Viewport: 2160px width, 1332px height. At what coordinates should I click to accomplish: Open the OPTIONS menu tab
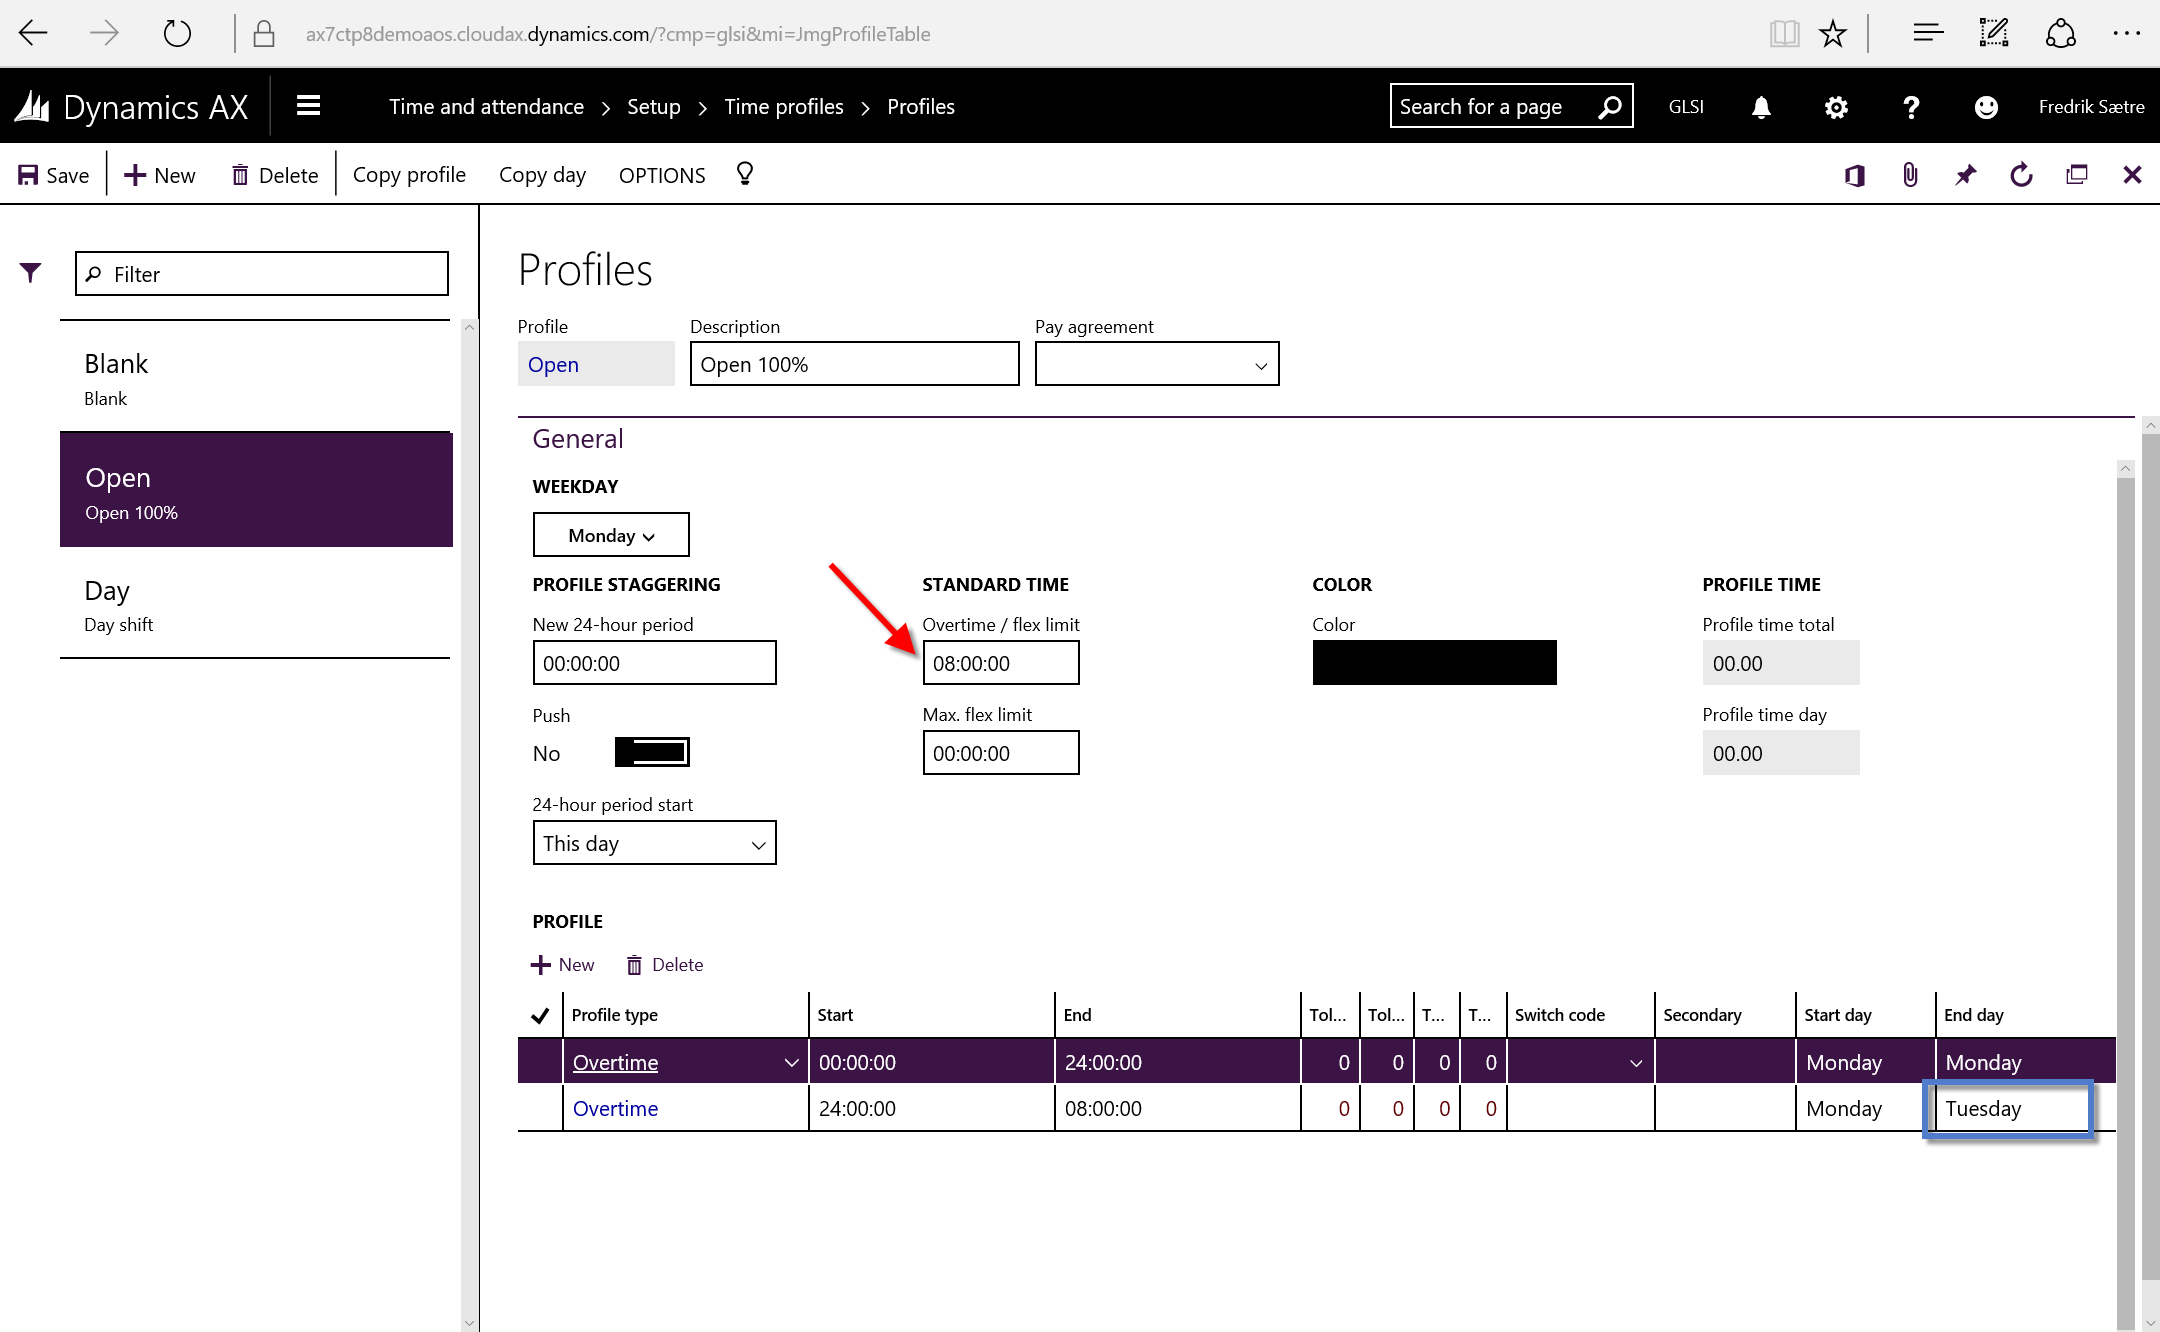tap(661, 175)
